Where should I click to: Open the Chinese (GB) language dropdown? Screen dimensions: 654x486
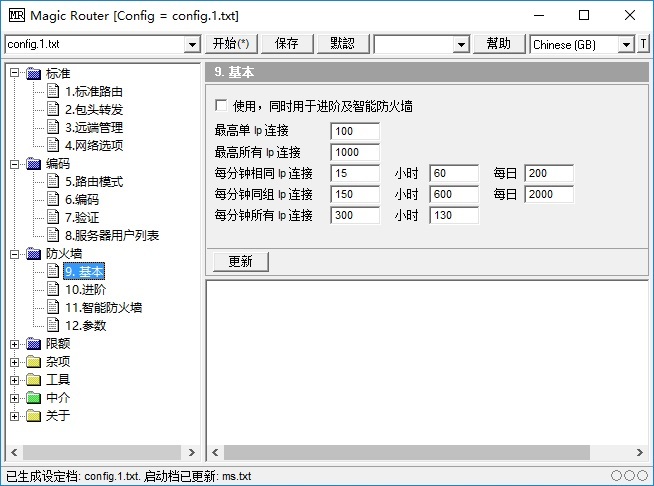(626, 44)
